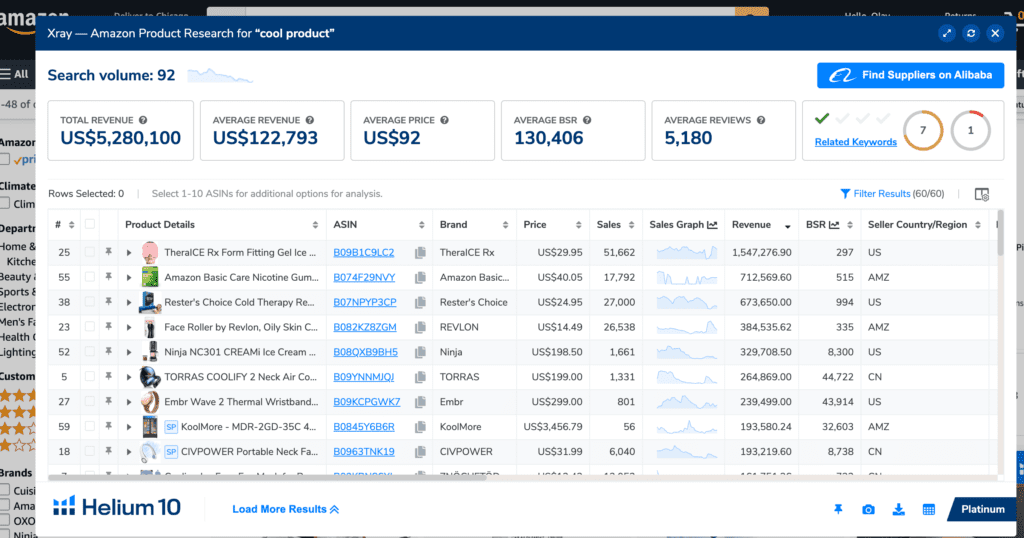Click the pin icon in bottom toolbar

[x=838, y=509]
